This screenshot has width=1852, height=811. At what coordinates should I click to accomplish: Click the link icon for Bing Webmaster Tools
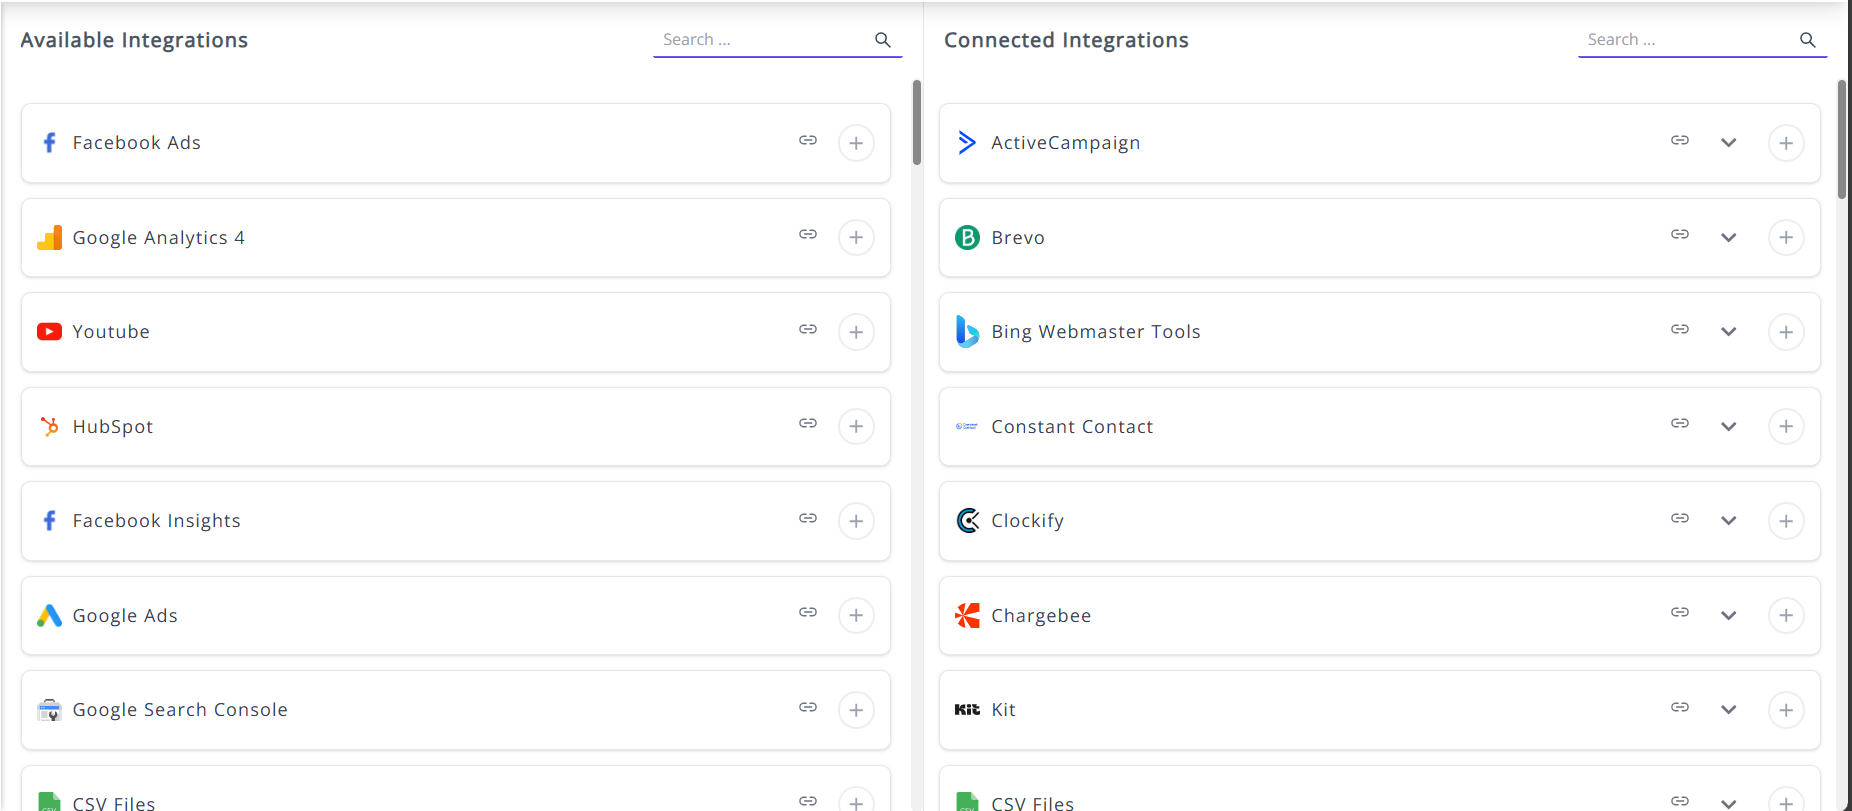coord(1680,329)
